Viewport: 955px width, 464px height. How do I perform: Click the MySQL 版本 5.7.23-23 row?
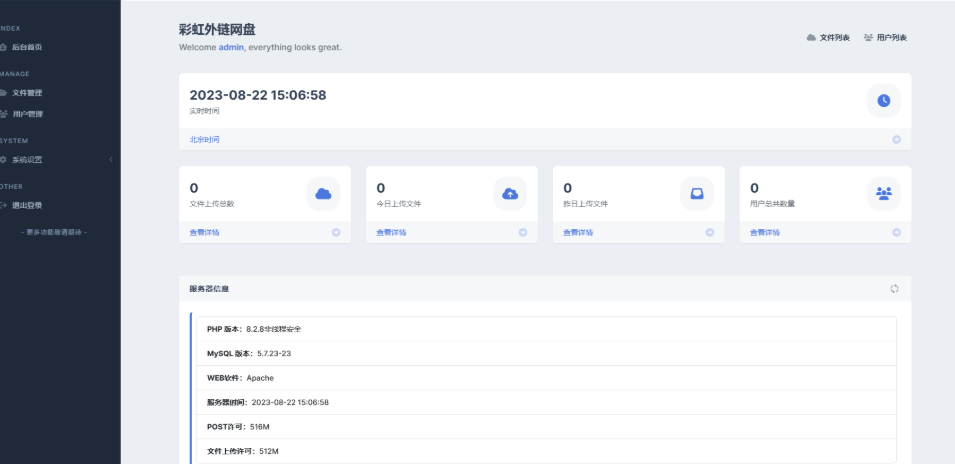[546, 353]
